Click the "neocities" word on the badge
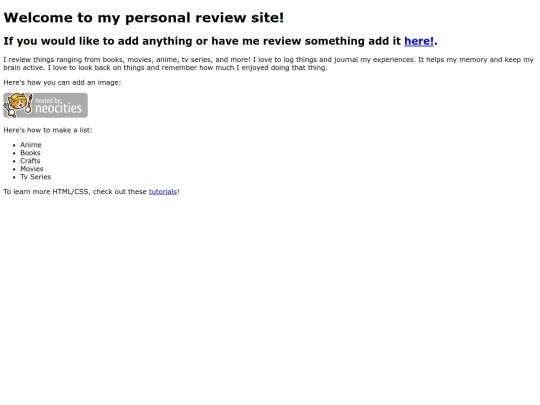540x405 pixels. [x=58, y=108]
